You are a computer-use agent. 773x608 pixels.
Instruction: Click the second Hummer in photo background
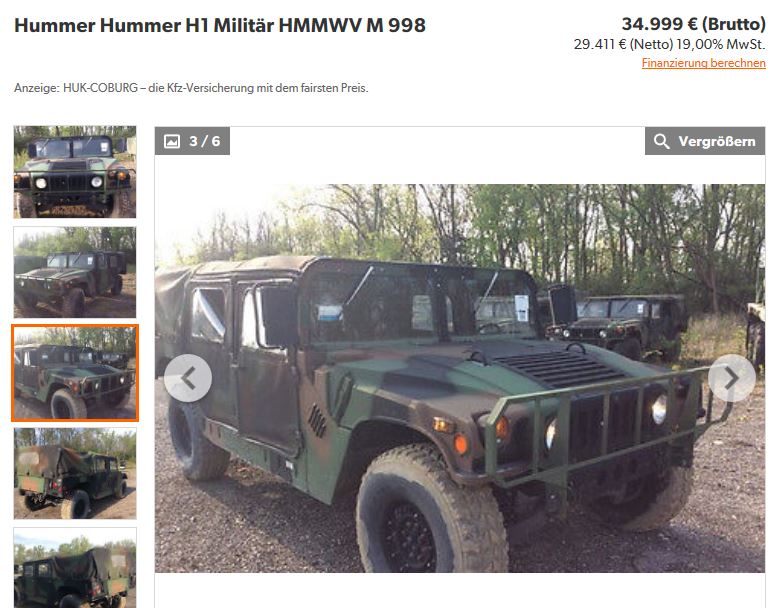point(619,321)
